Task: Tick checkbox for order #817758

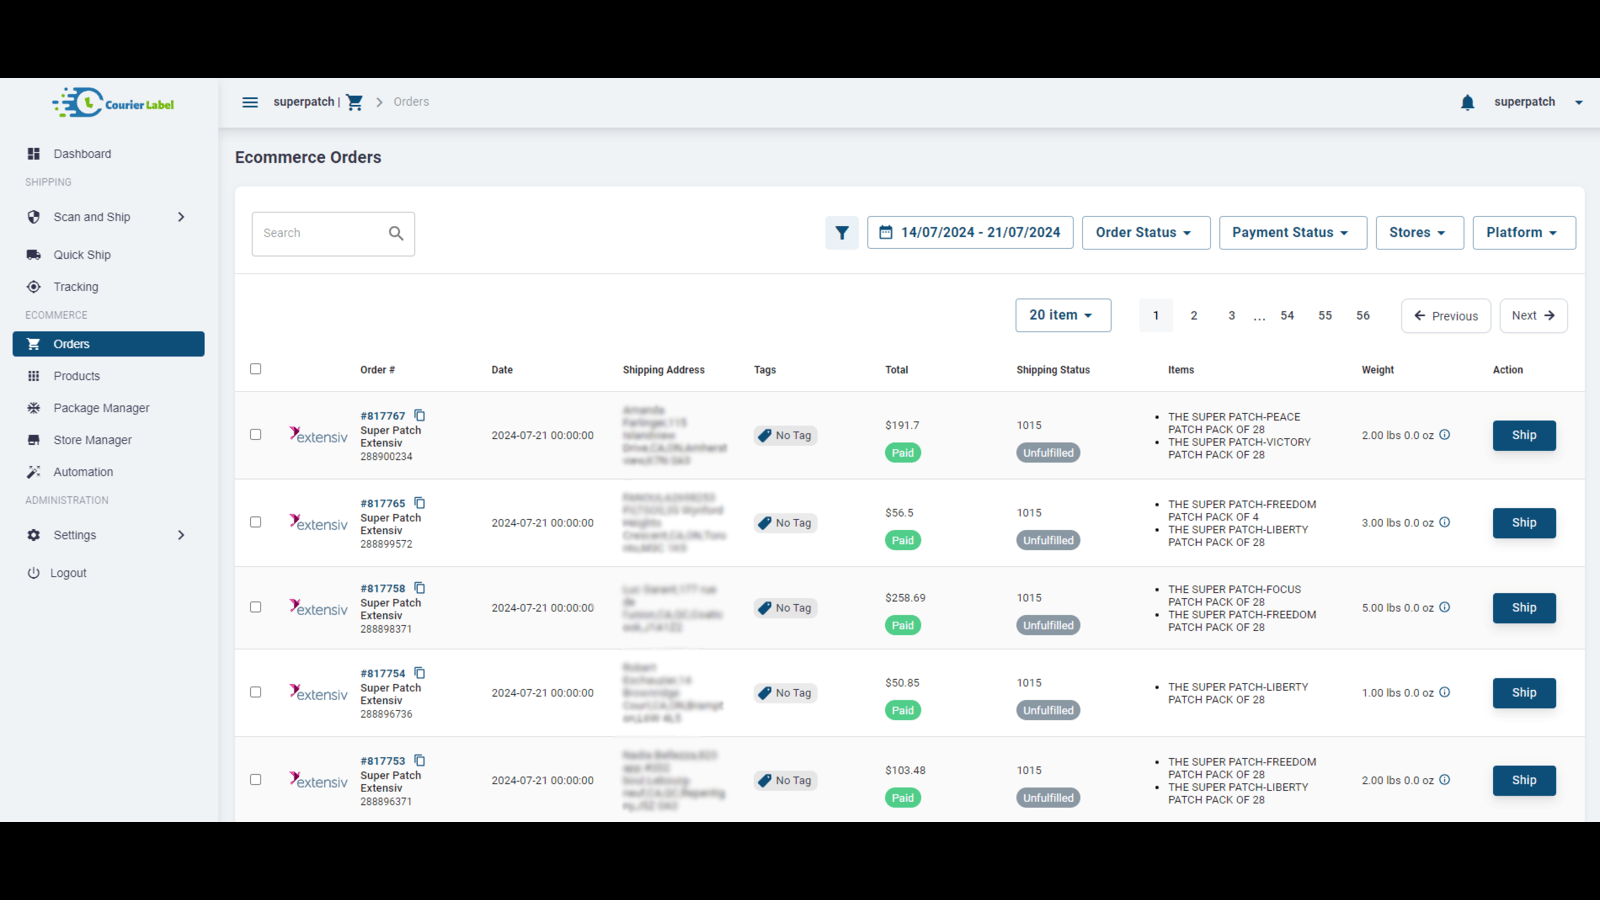Action: [x=256, y=607]
